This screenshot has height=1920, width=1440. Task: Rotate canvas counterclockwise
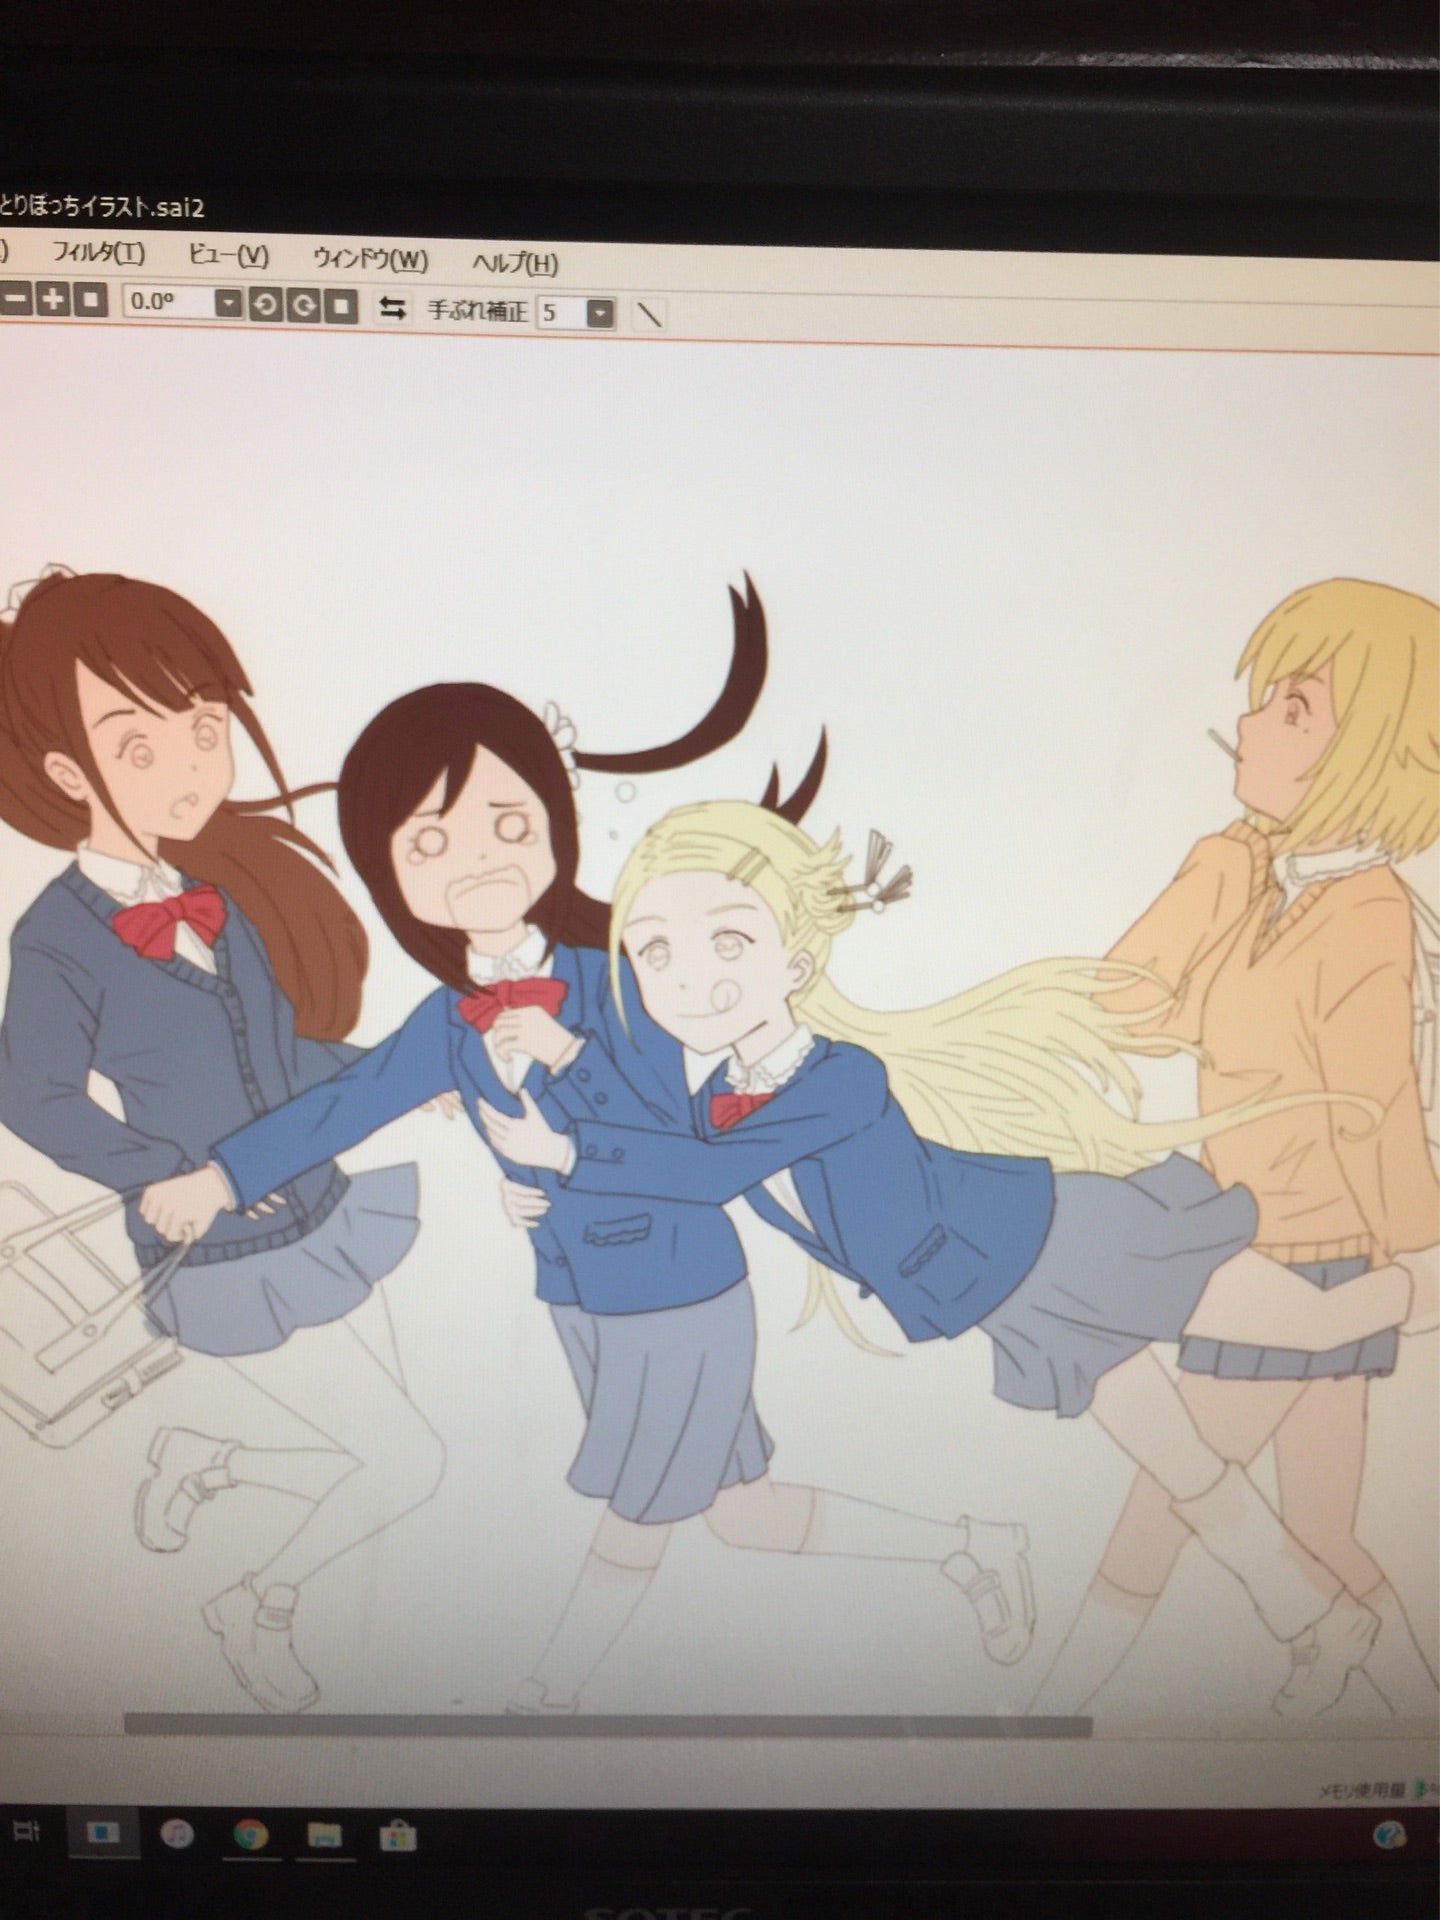(x=266, y=304)
